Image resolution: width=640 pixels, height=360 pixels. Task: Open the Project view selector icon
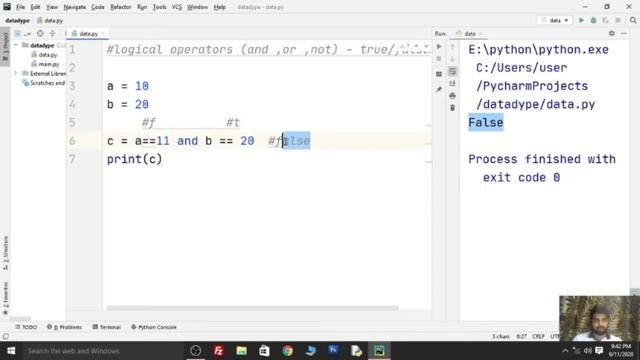coord(18,33)
